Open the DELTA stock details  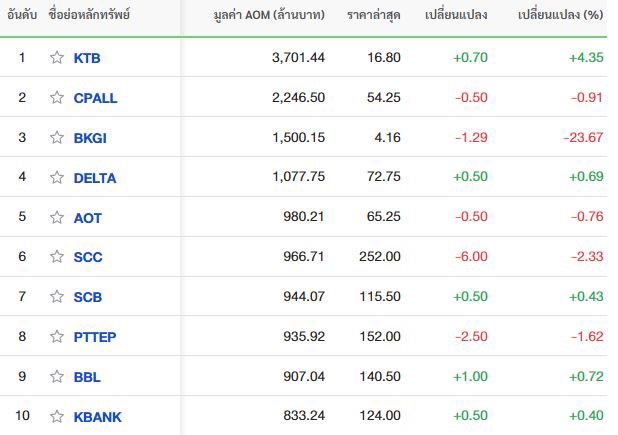(x=95, y=178)
